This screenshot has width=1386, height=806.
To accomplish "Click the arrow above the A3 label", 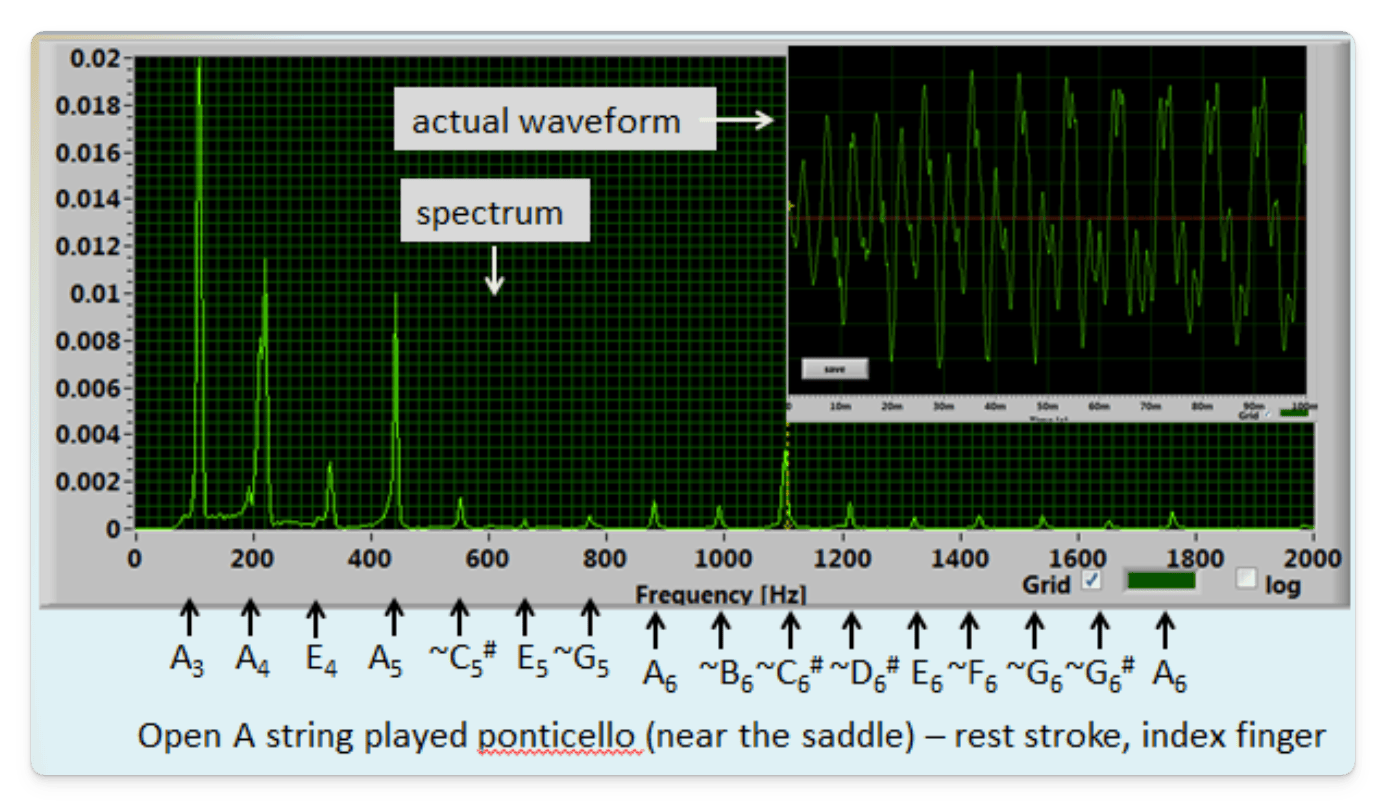I will (188, 617).
